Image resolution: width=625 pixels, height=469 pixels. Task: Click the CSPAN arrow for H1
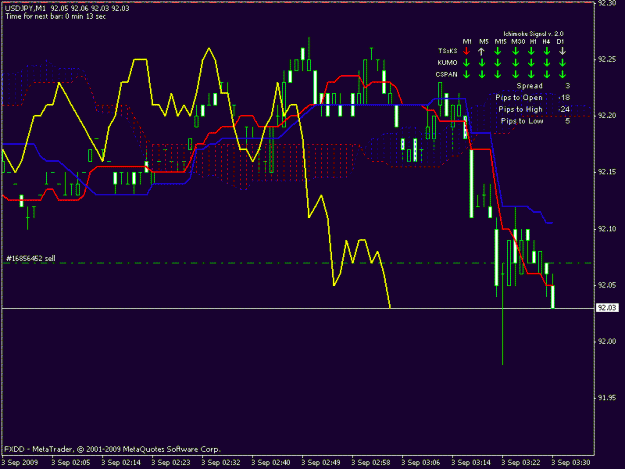tap(531, 74)
